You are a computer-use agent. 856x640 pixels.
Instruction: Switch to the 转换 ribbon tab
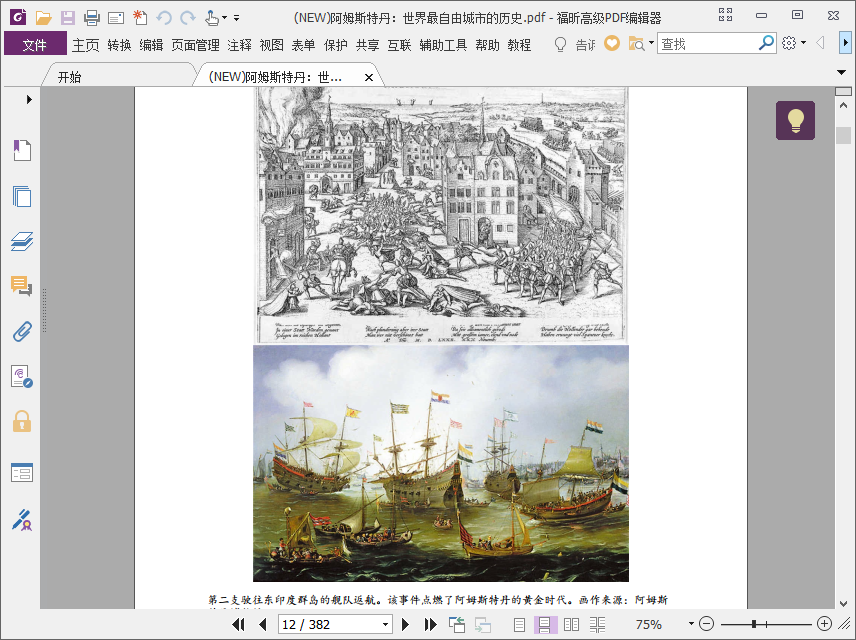pyautogui.click(x=120, y=45)
